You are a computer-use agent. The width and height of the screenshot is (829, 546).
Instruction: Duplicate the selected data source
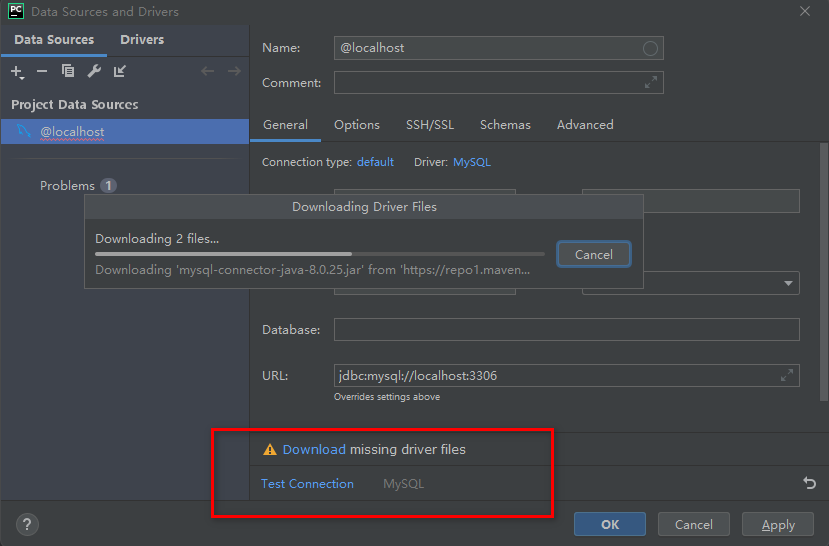coord(68,71)
